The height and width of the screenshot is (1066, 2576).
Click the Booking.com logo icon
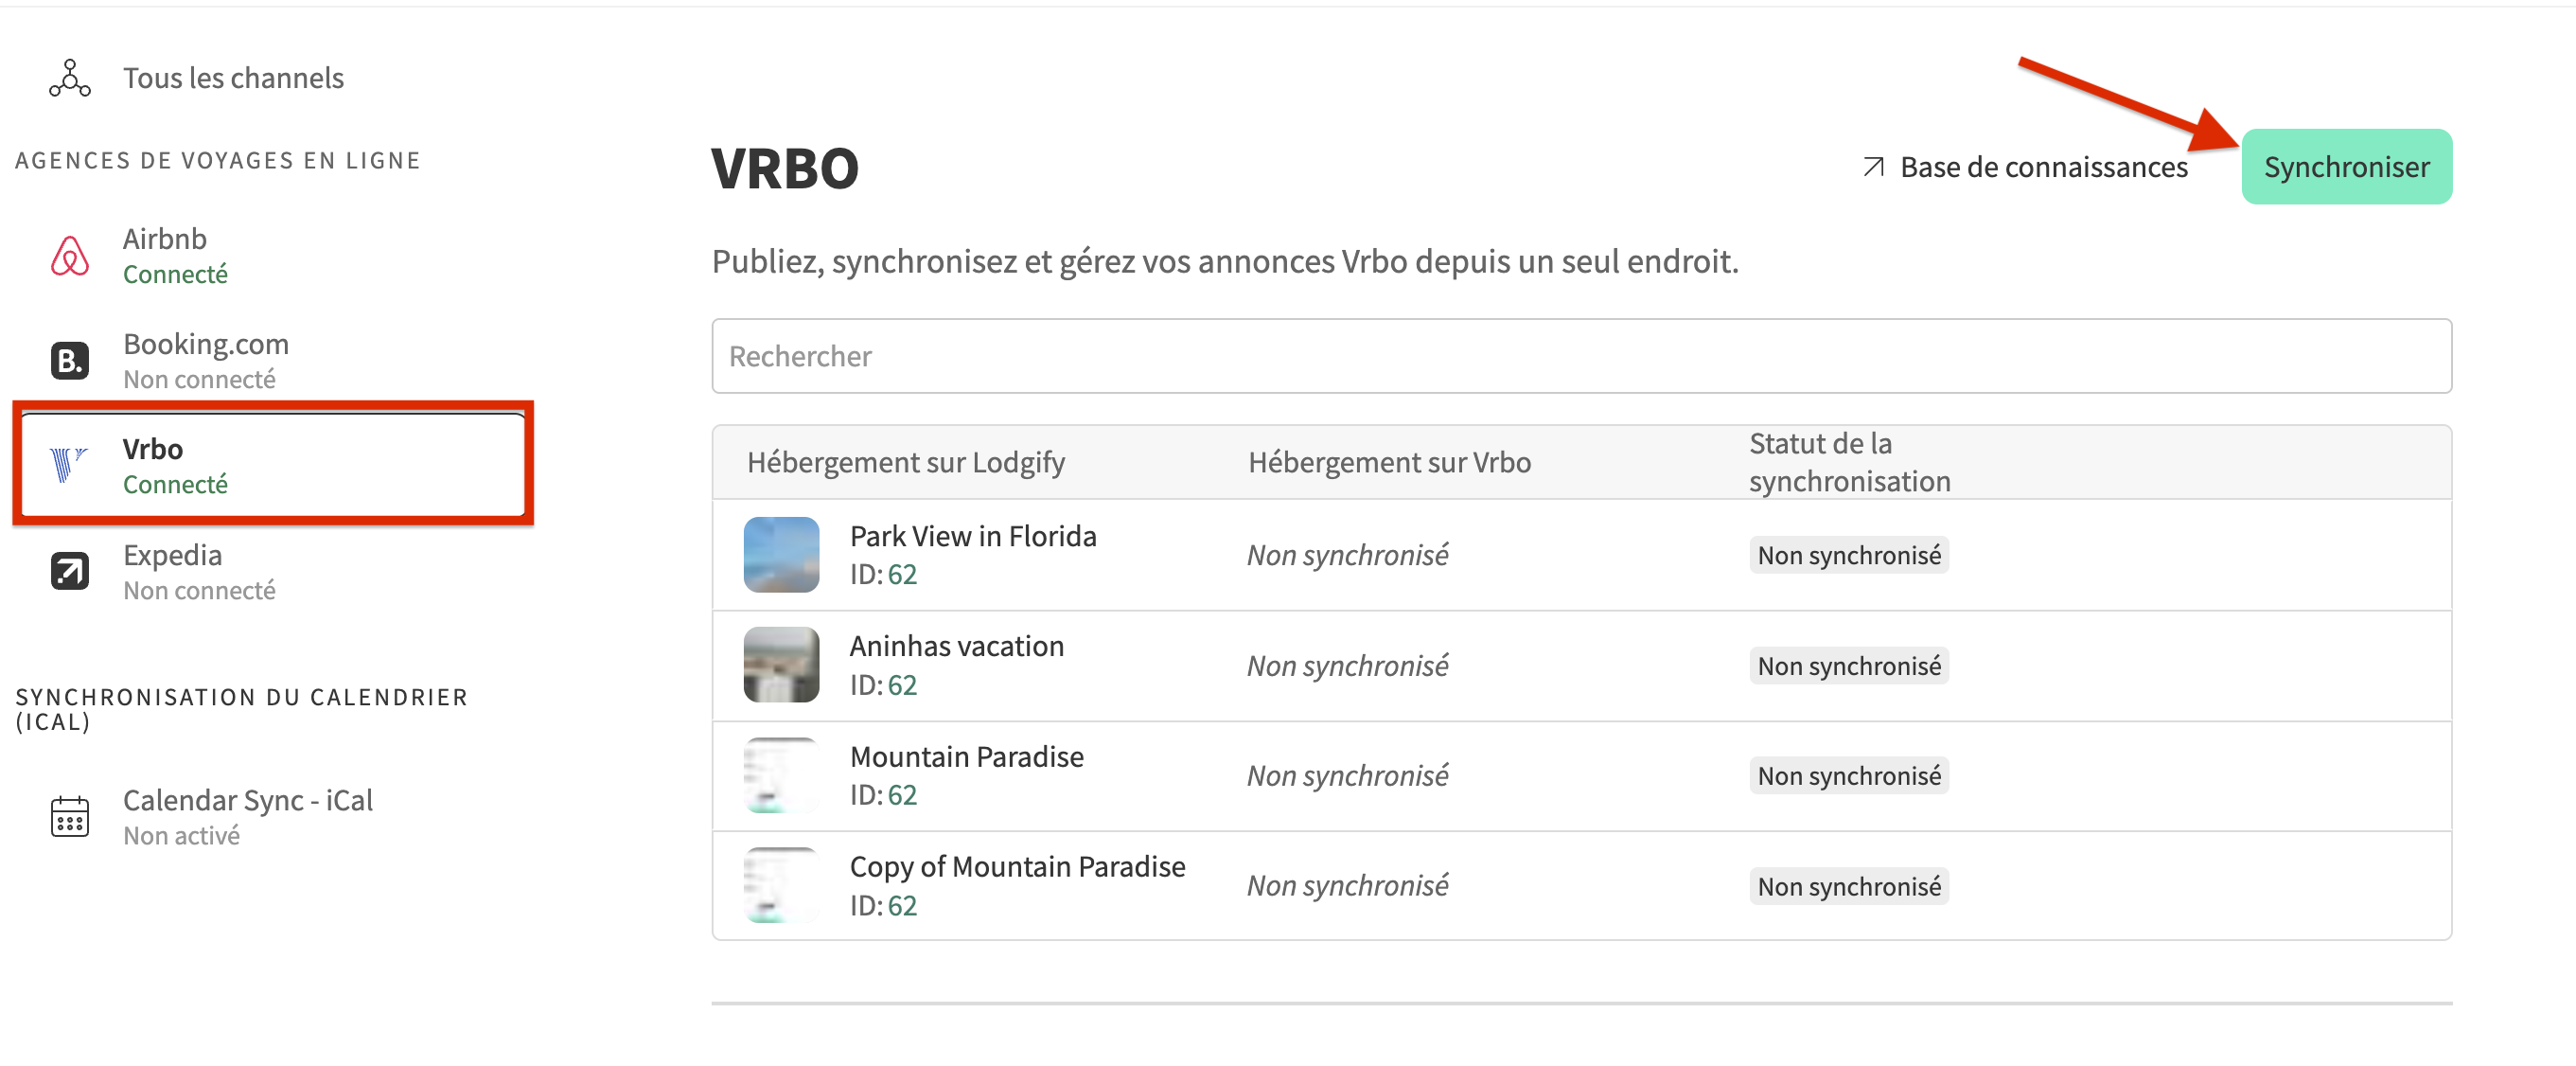(69, 360)
